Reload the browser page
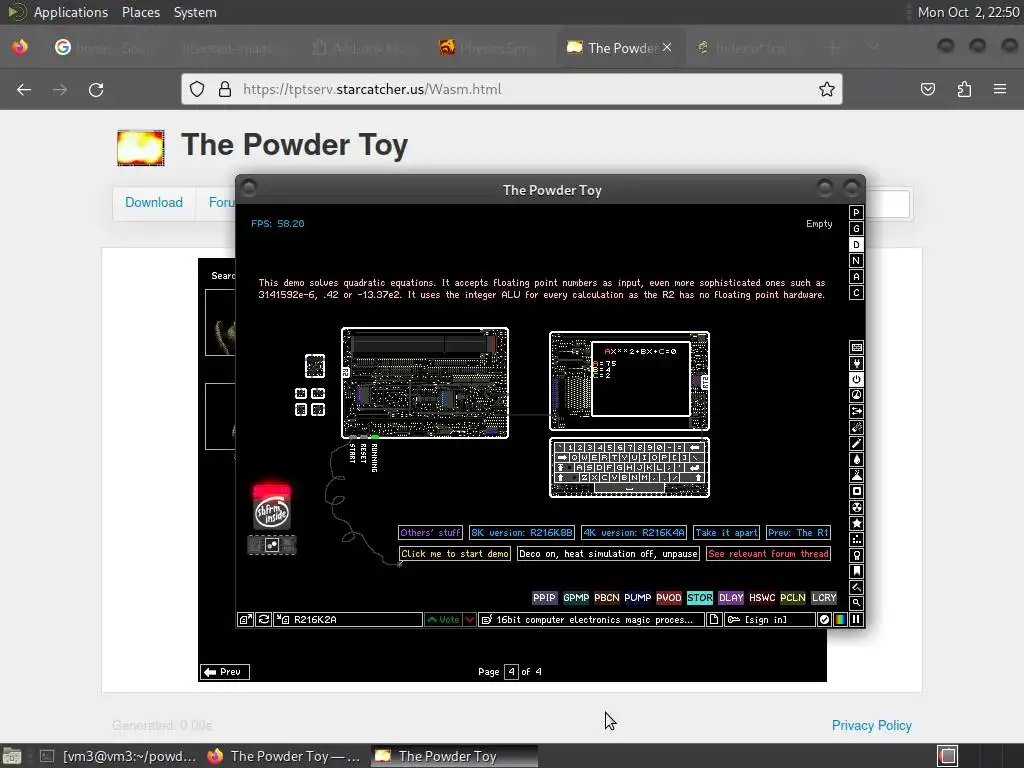The image size is (1024, 768). point(96,89)
